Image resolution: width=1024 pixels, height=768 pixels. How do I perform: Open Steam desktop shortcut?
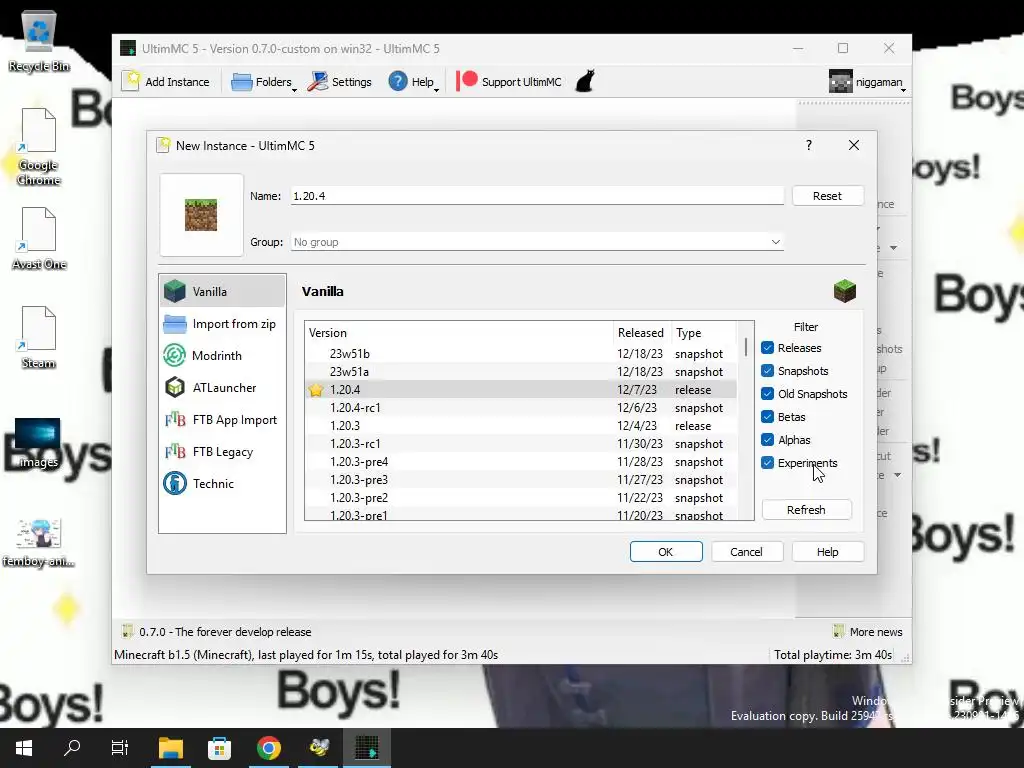coord(39,337)
